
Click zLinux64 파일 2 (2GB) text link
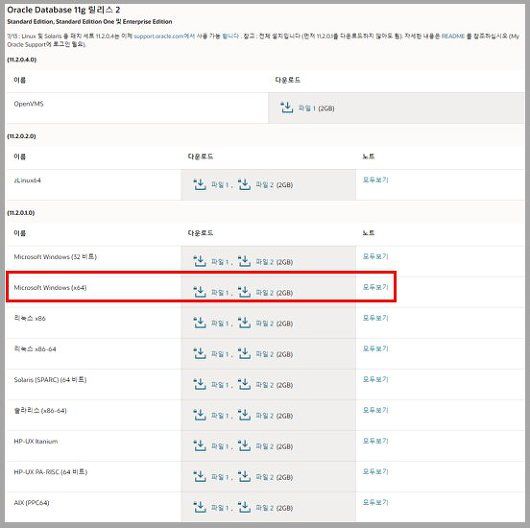coord(274,185)
